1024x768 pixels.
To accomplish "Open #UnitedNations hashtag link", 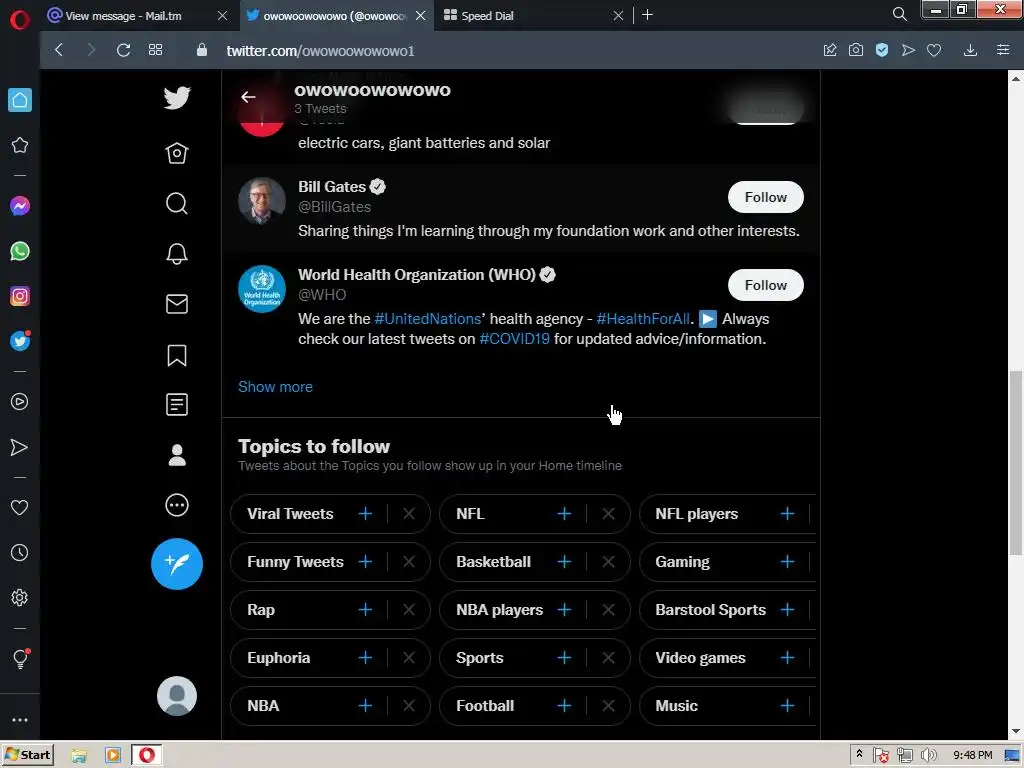I will 427,319.
